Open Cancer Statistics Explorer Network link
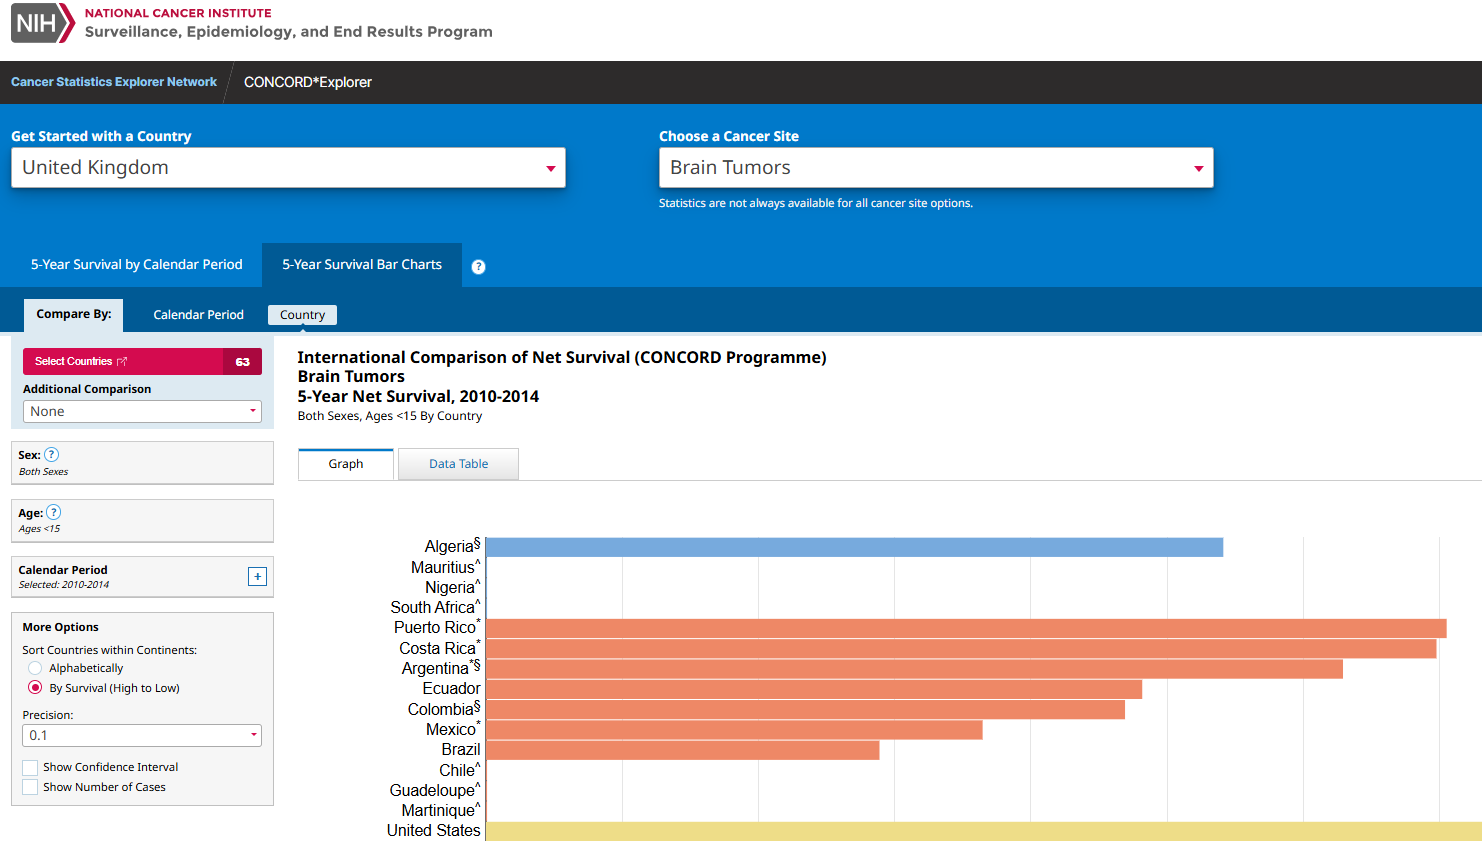The height and width of the screenshot is (841, 1482). click(114, 82)
